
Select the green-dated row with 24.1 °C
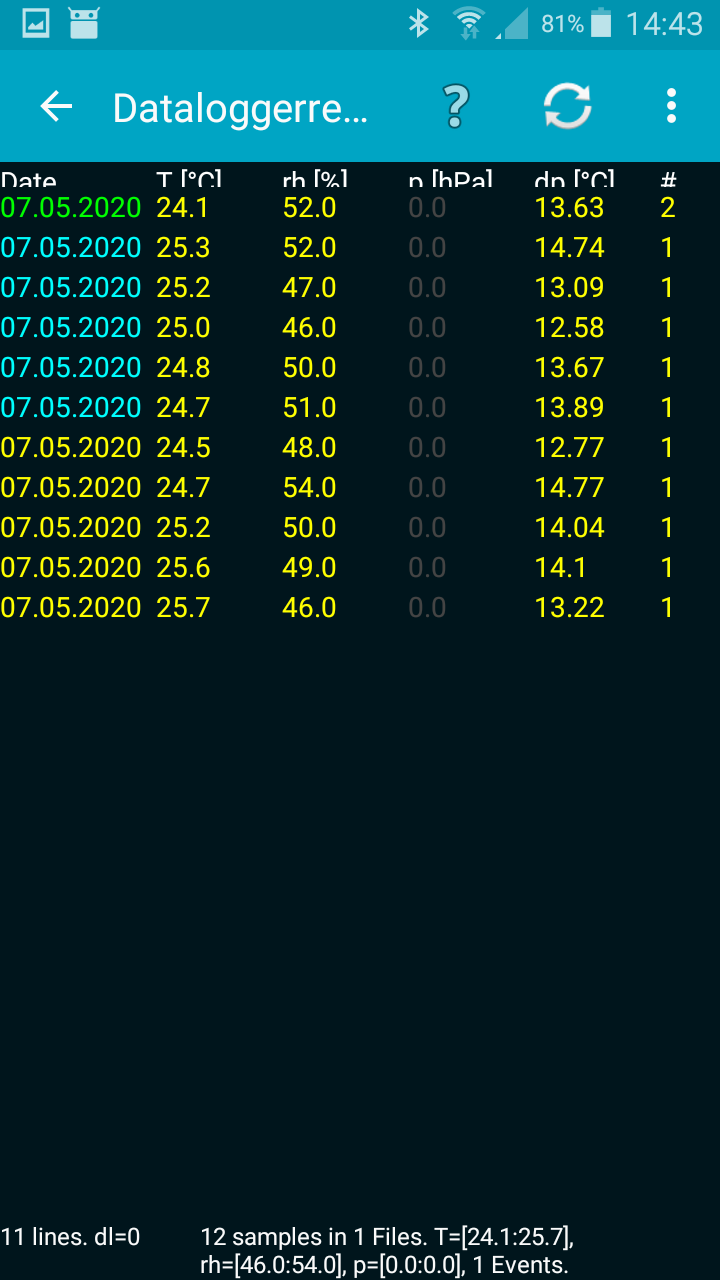tap(340, 208)
